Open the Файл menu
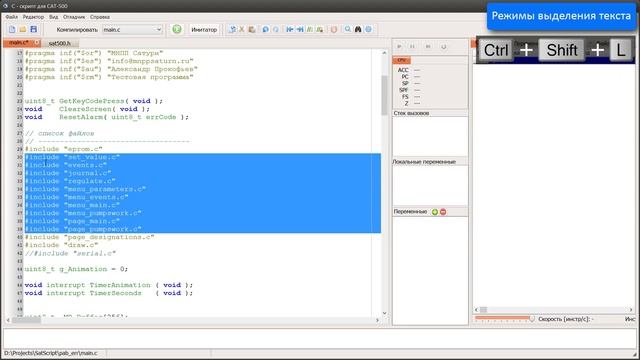Viewport: 640px width, 360px height. [11, 17]
